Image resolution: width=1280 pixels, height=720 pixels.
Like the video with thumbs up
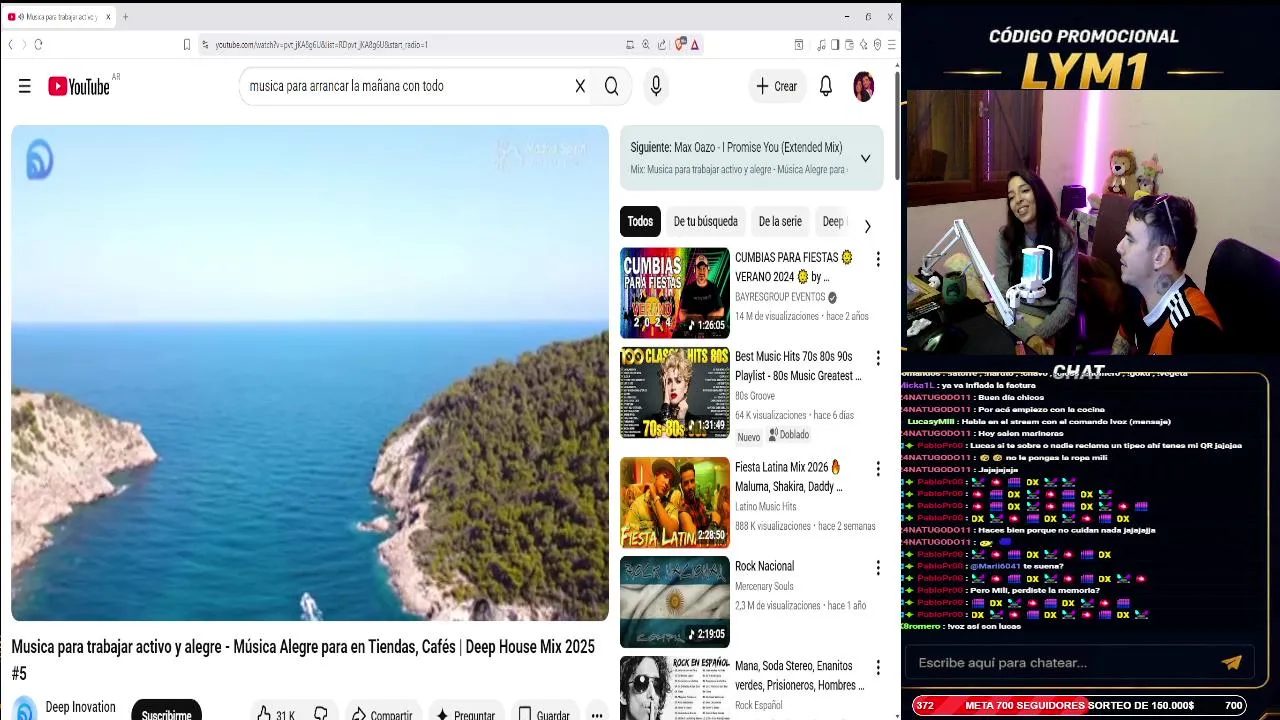(x=275, y=714)
